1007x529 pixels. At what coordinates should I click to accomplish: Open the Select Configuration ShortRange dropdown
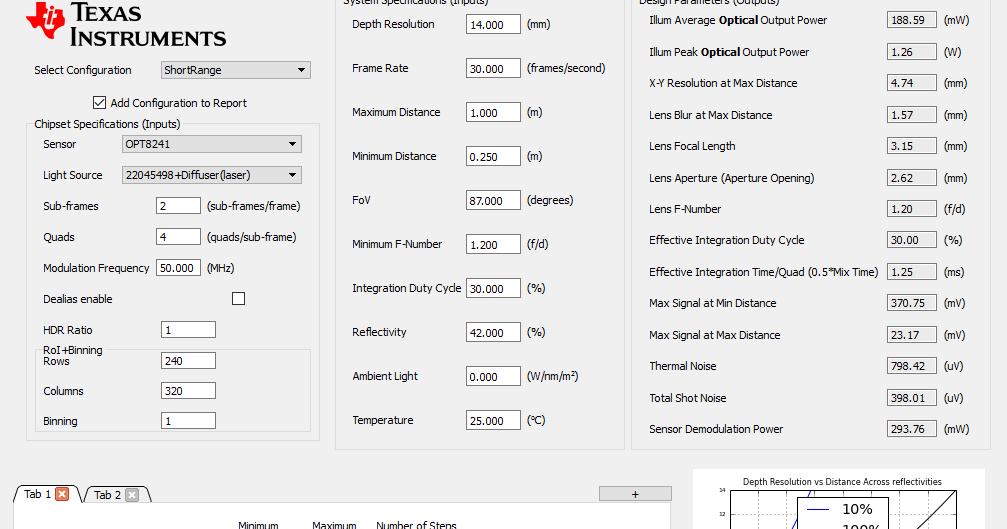point(236,70)
